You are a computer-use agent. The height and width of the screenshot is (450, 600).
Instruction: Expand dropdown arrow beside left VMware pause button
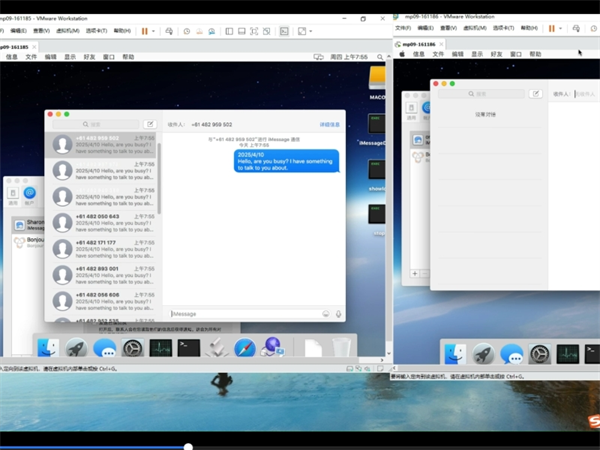pos(154,31)
